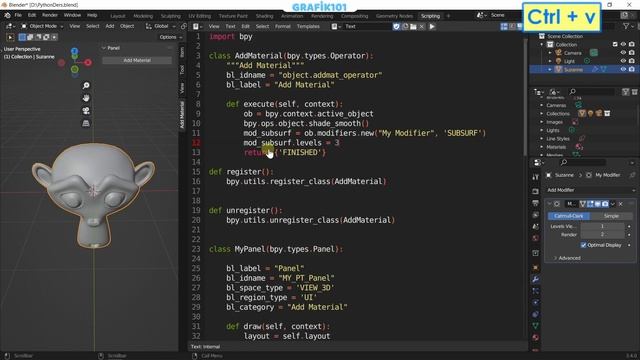Switch perspective/orthographic grid icon in viewport

(x=86, y=123)
